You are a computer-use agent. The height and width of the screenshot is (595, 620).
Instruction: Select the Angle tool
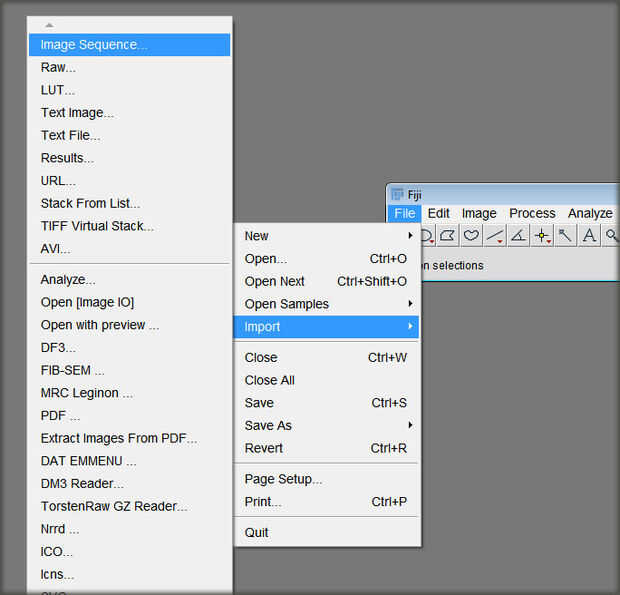[518, 236]
